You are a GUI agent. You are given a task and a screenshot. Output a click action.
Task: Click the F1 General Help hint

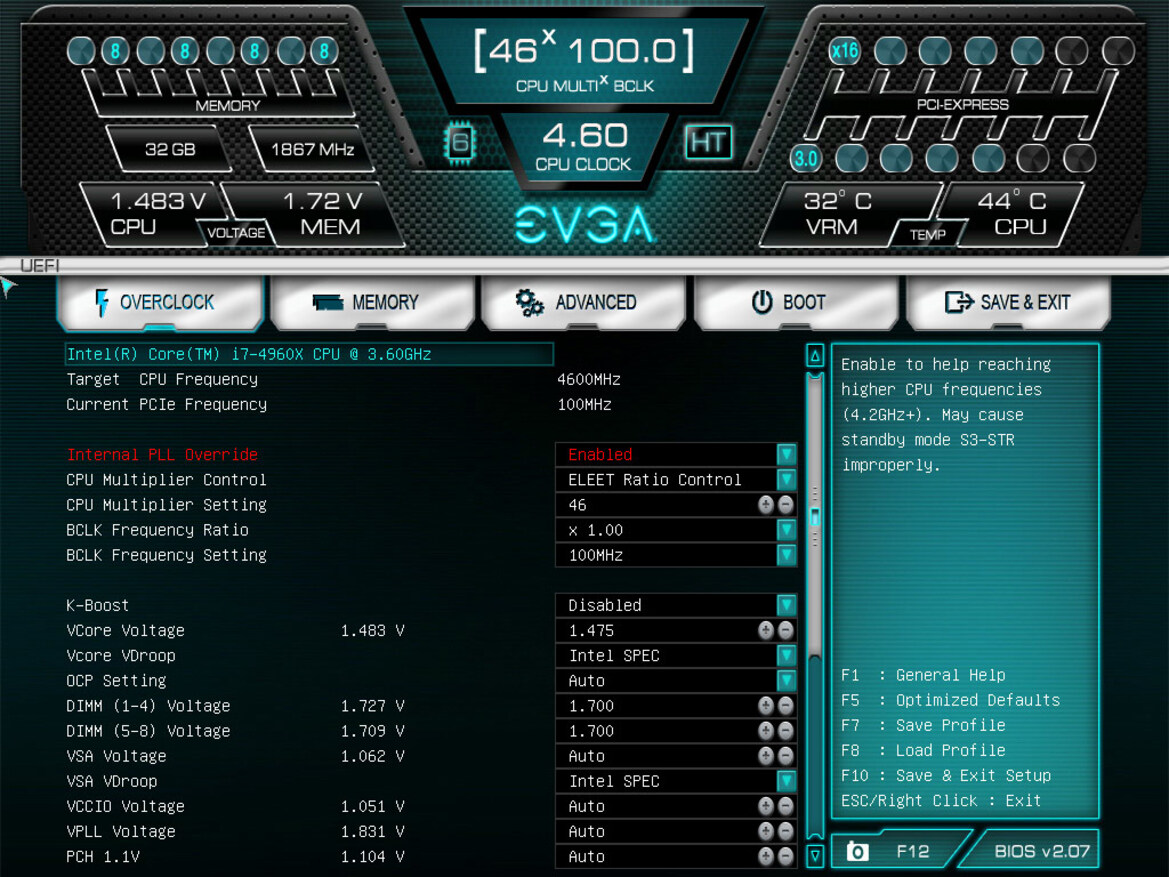click(923, 675)
